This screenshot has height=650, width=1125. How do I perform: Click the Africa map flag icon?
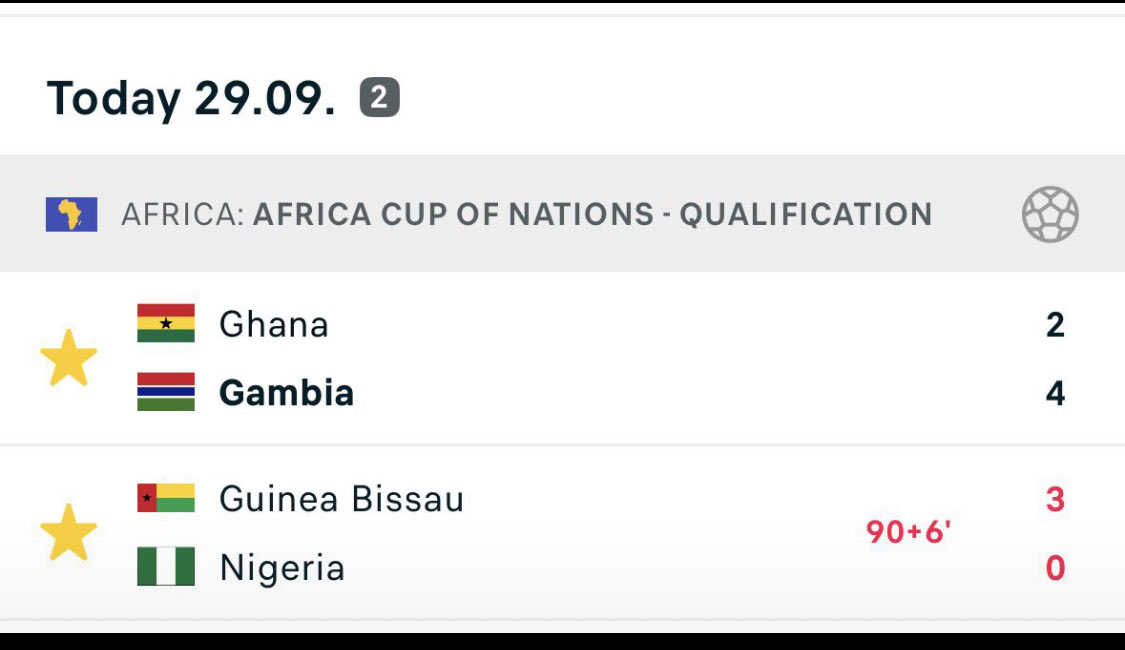(71, 214)
